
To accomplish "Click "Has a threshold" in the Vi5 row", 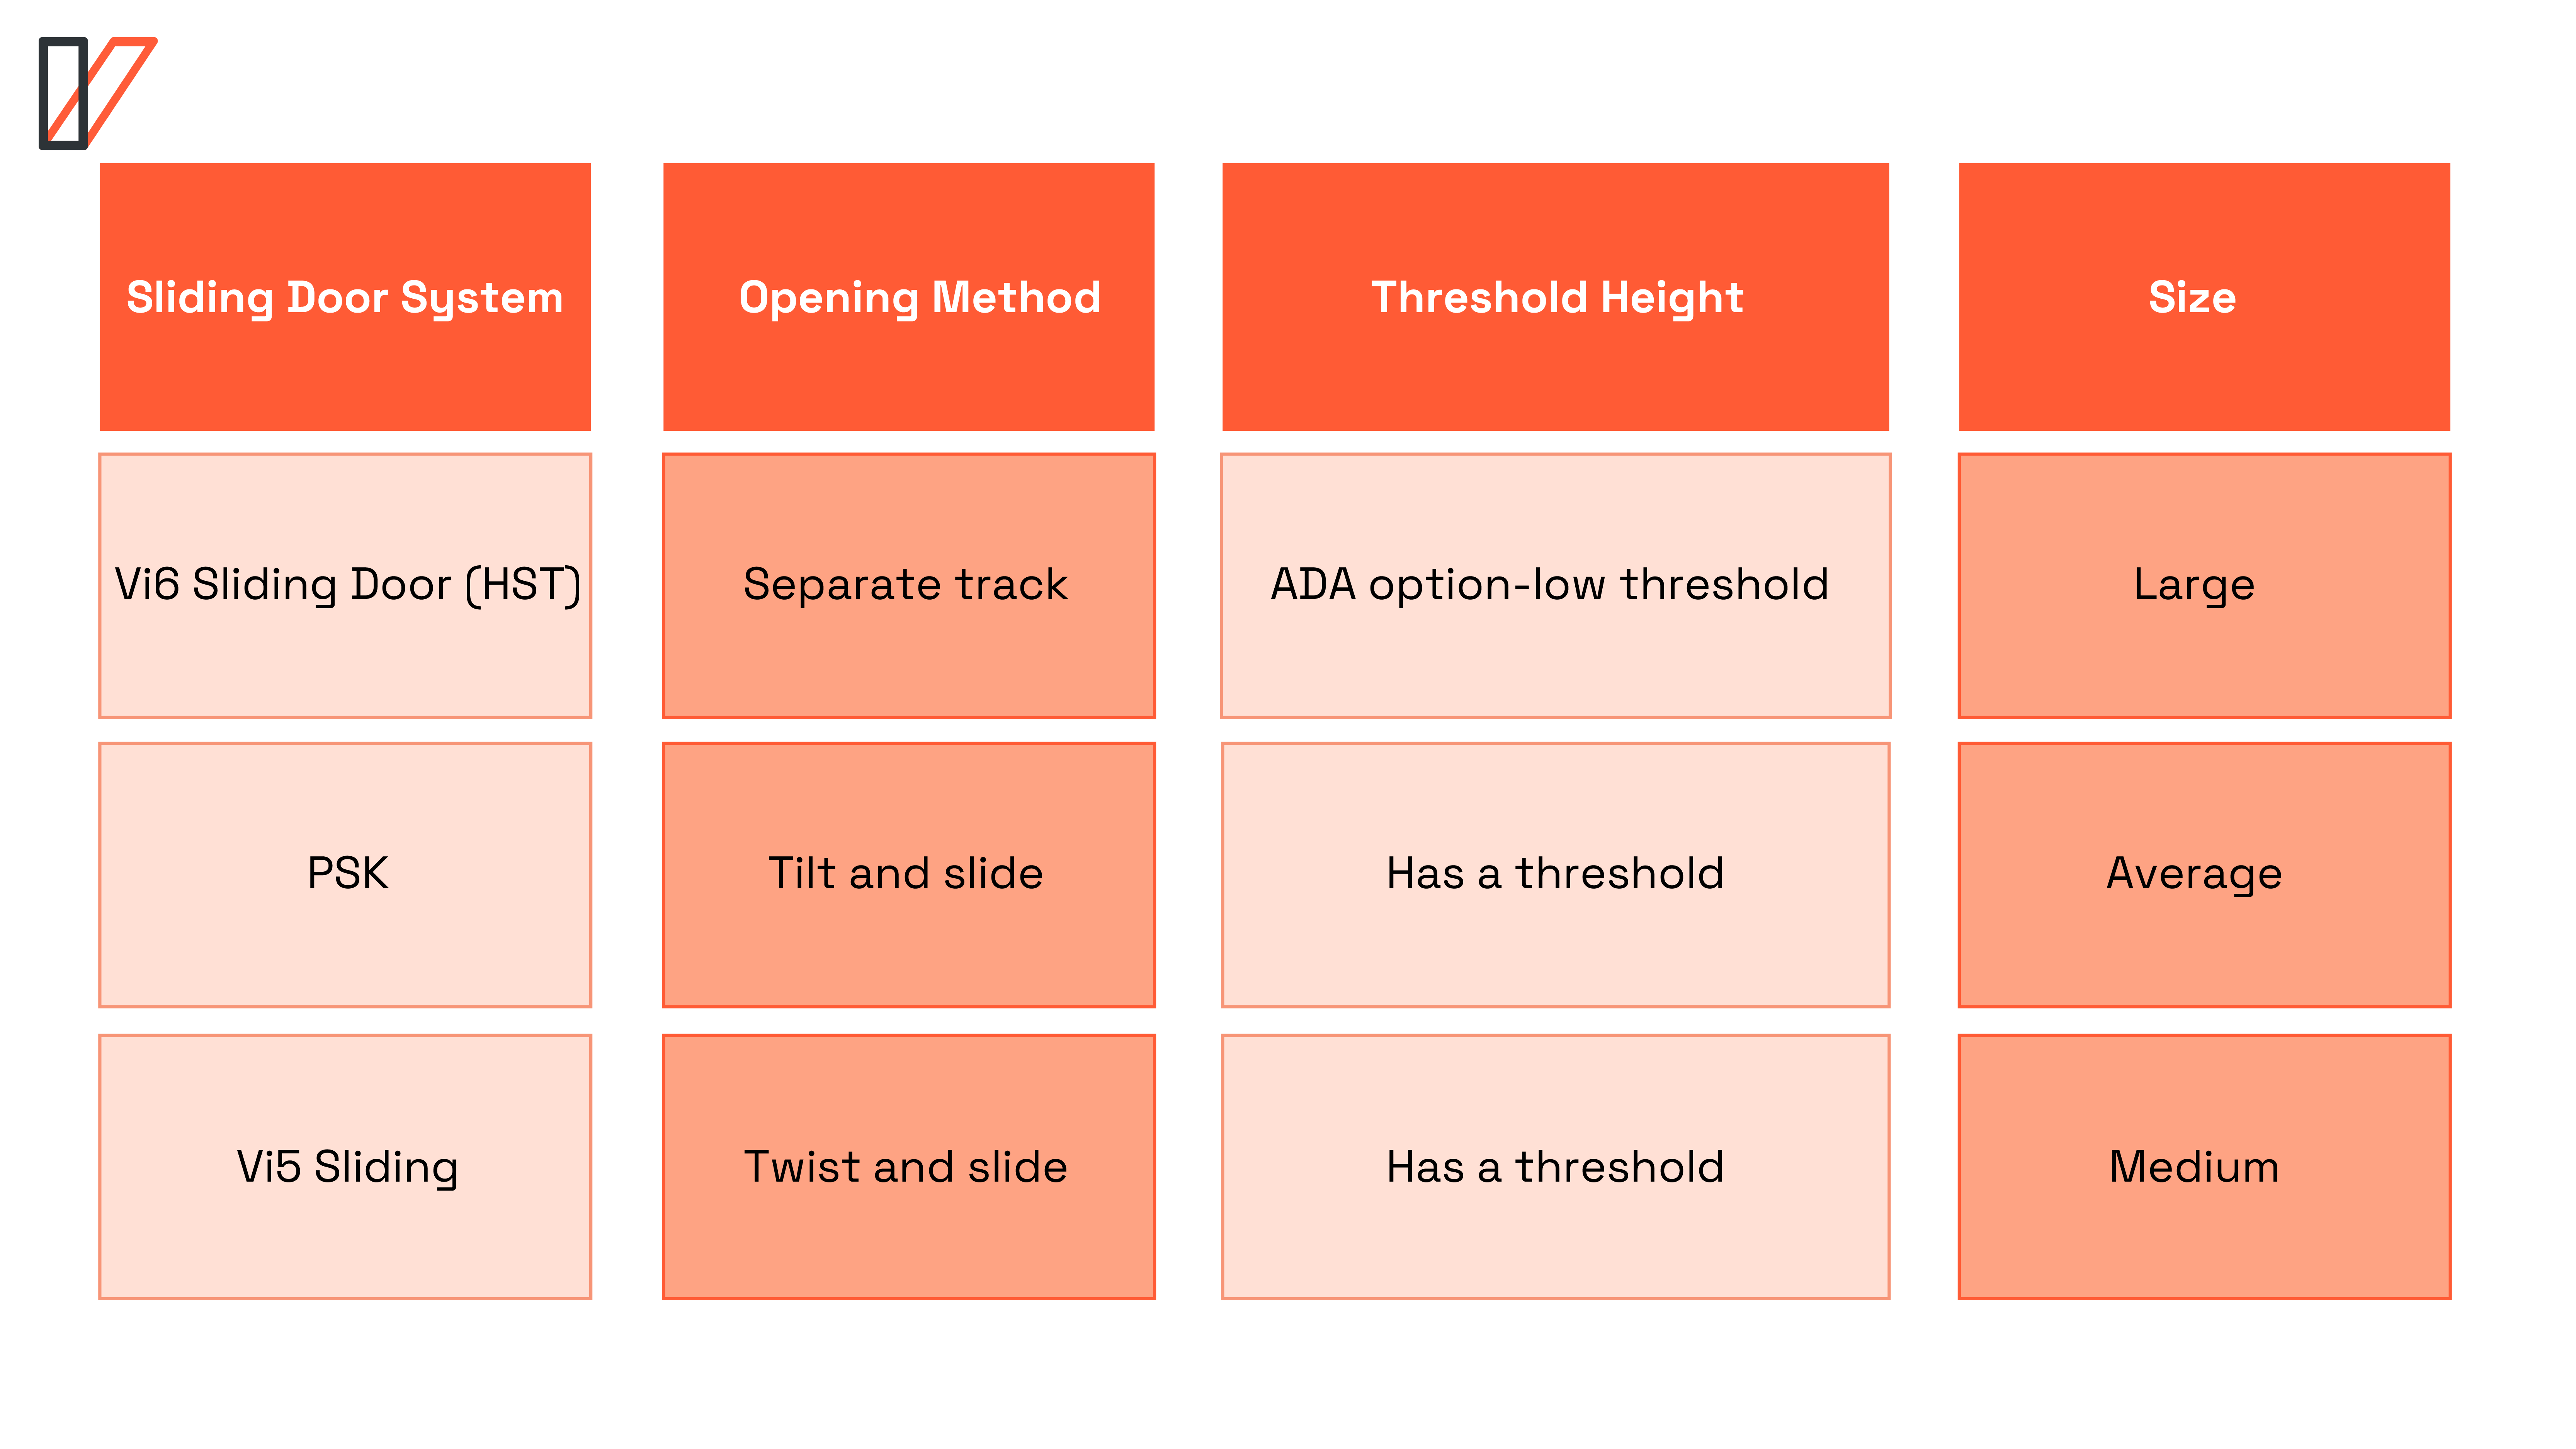I will point(1555,1166).
